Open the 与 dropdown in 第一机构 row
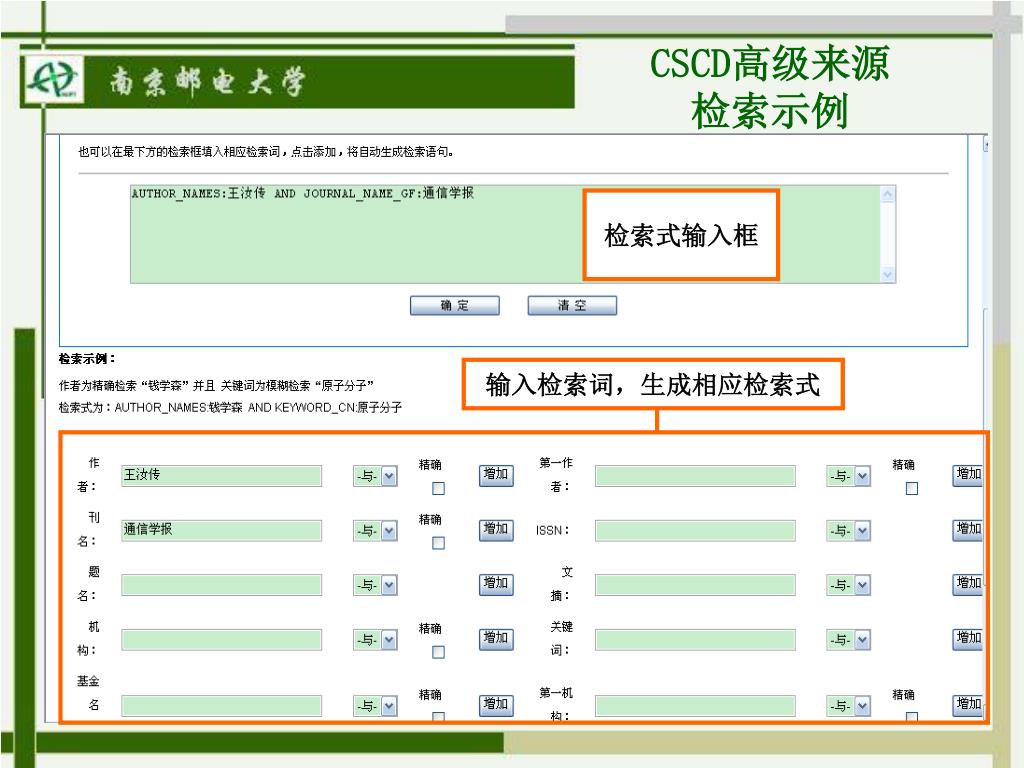 (848, 706)
